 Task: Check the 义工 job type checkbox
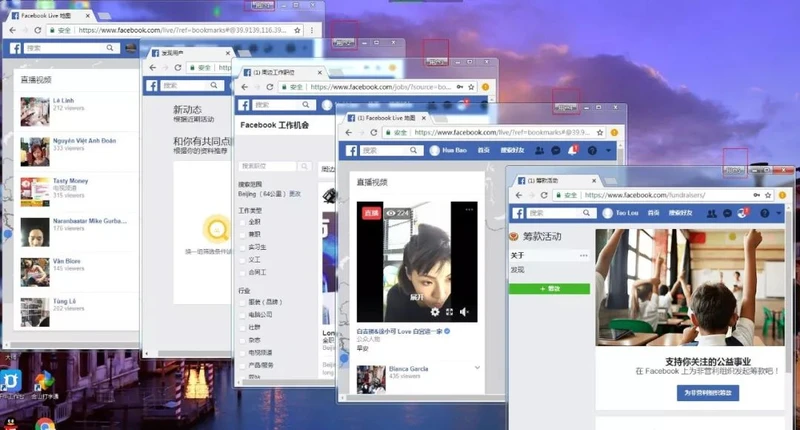(x=243, y=260)
